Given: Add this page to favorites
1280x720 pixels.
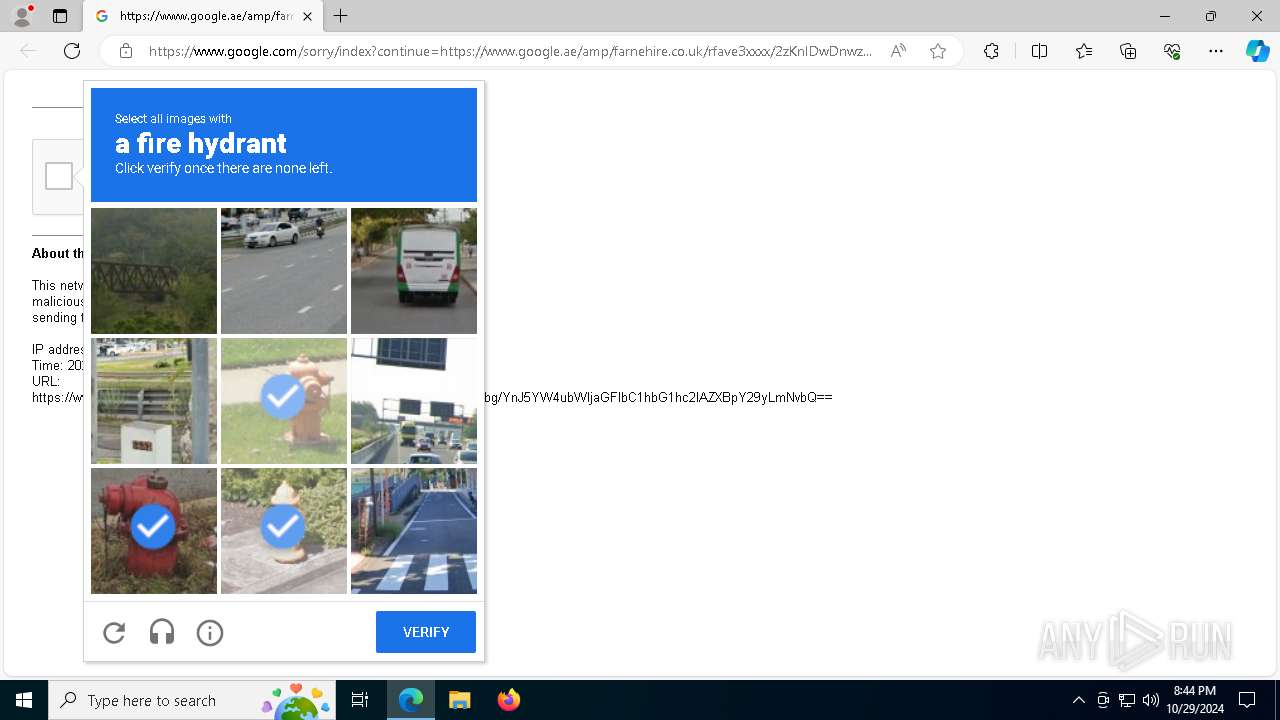Looking at the screenshot, I should [938, 51].
